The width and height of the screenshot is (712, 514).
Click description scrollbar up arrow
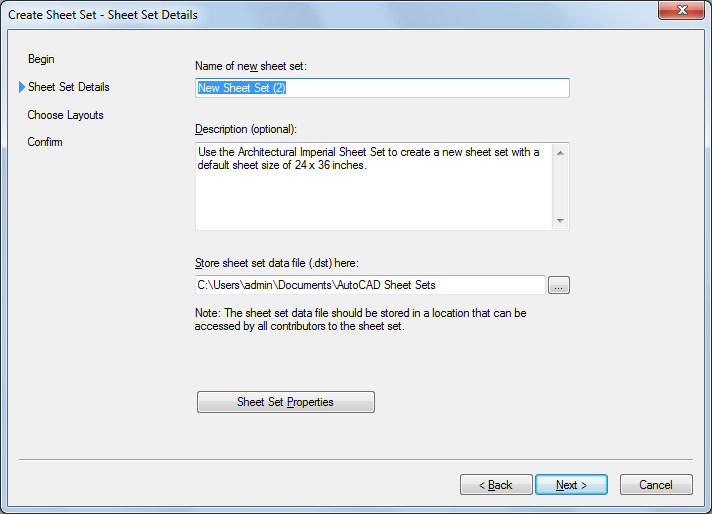560,152
